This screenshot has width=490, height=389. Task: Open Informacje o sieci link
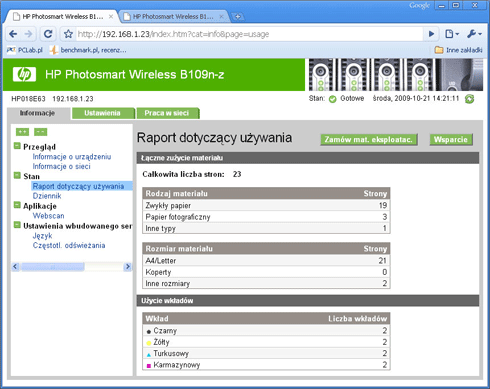click(x=61, y=166)
